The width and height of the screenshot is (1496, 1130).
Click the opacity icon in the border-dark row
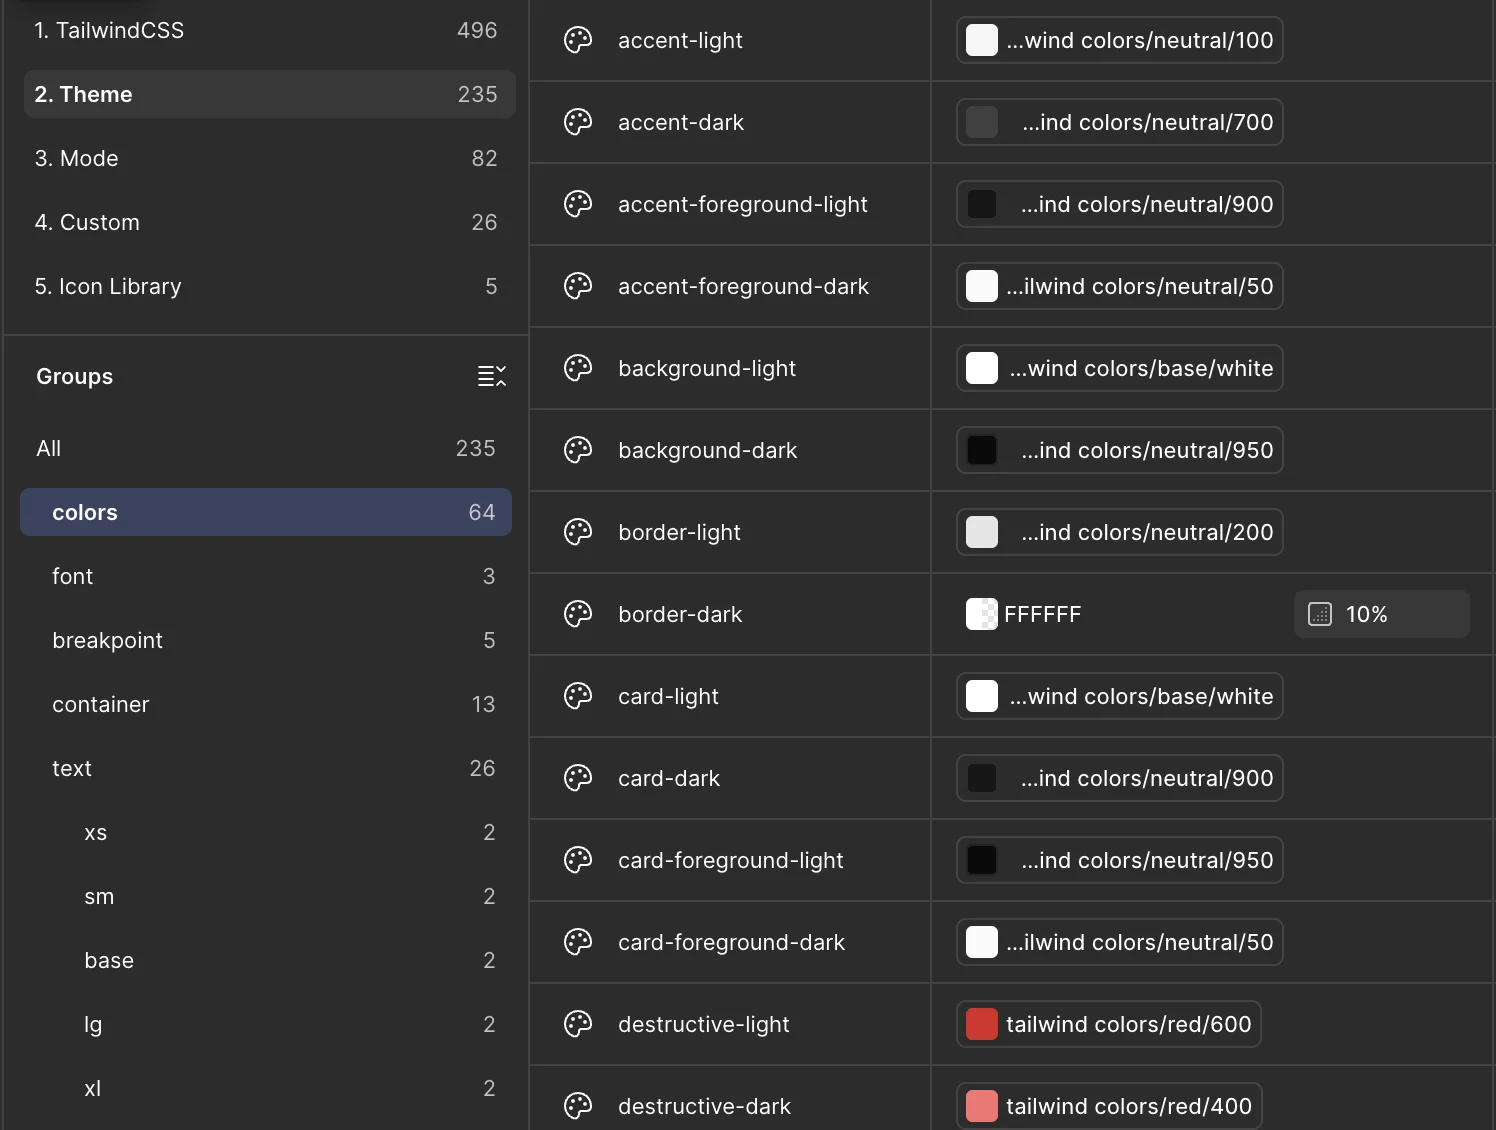[x=1320, y=614]
